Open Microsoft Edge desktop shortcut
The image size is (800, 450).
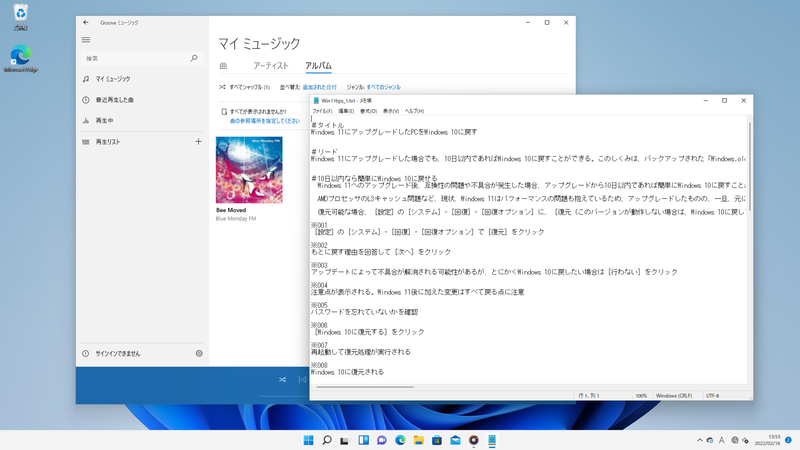click(x=20, y=58)
